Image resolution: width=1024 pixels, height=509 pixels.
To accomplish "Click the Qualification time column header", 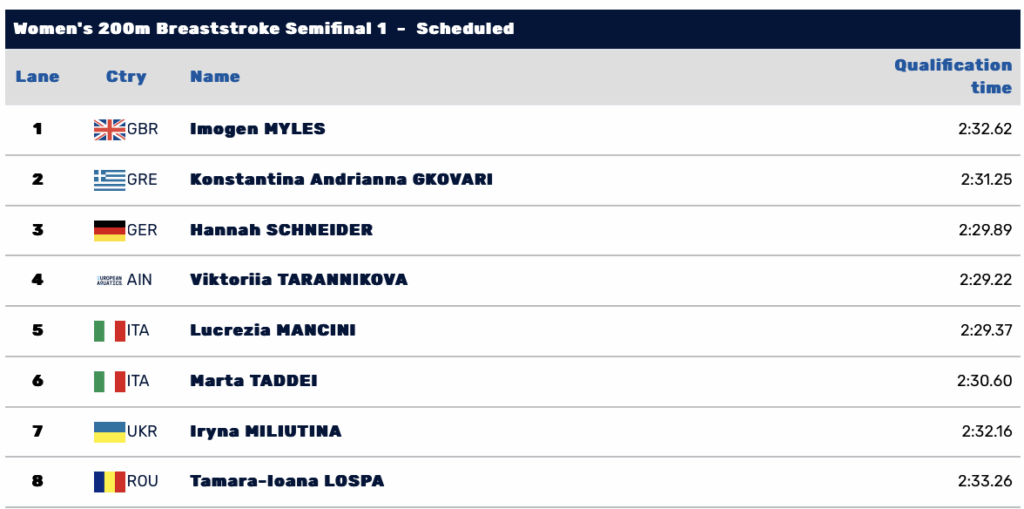I will click(x=953, y=76).
